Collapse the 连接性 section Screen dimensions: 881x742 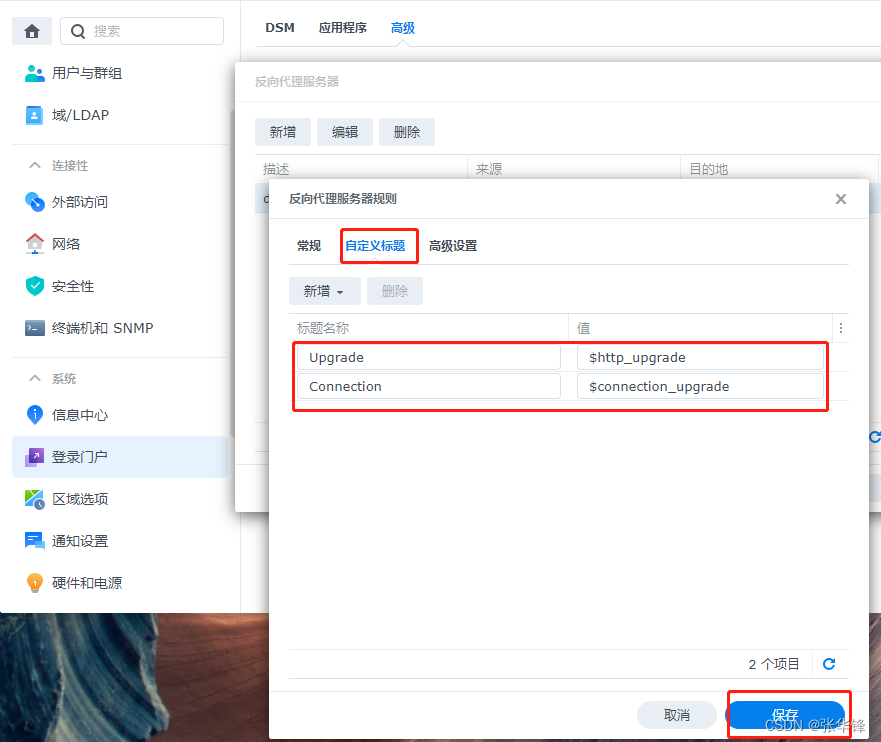click(x=35, y=166)
